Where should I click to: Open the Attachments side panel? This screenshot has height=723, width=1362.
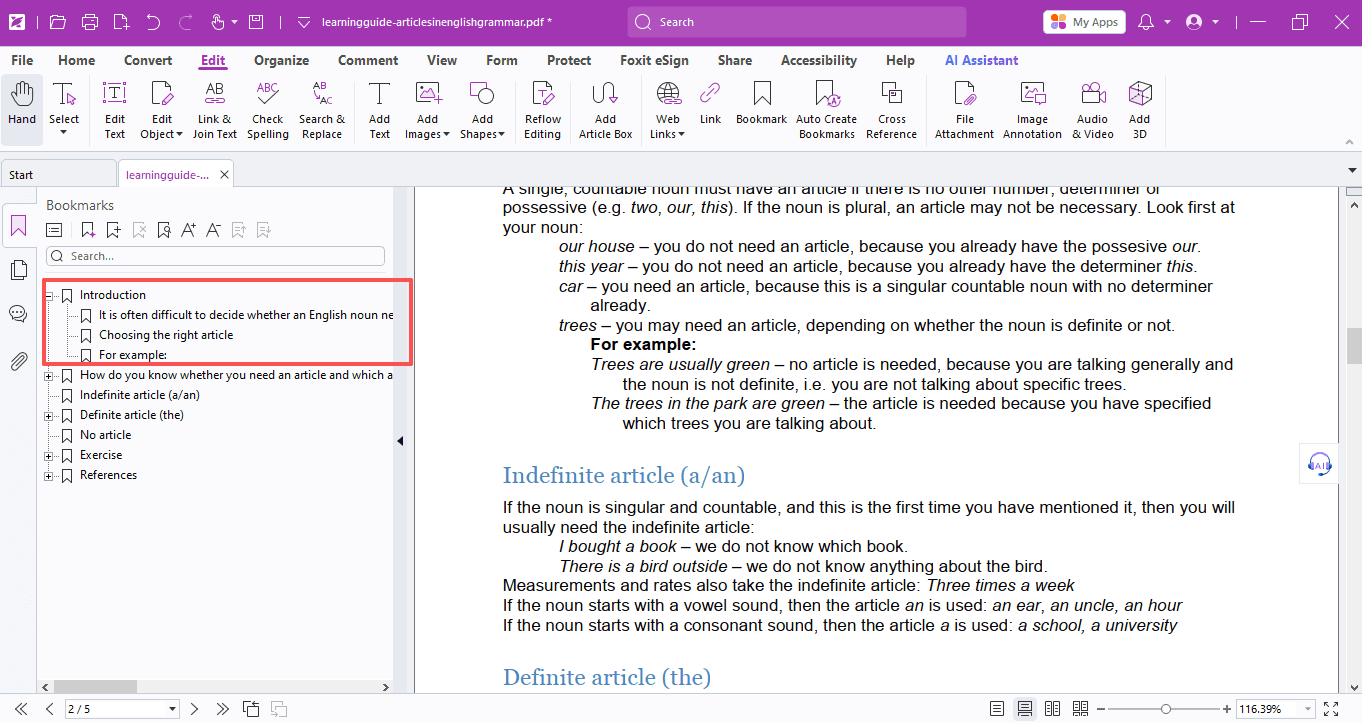tap(18, 361)
